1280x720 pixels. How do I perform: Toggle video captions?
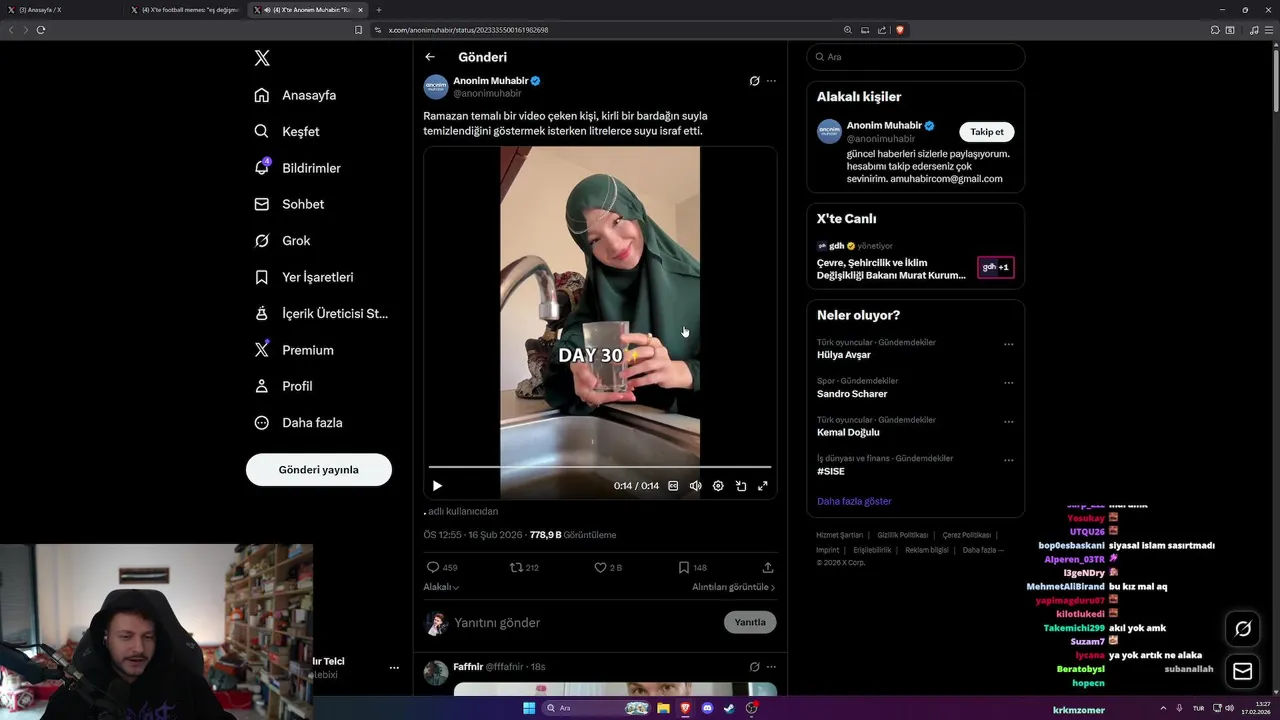tap(673, 486)
